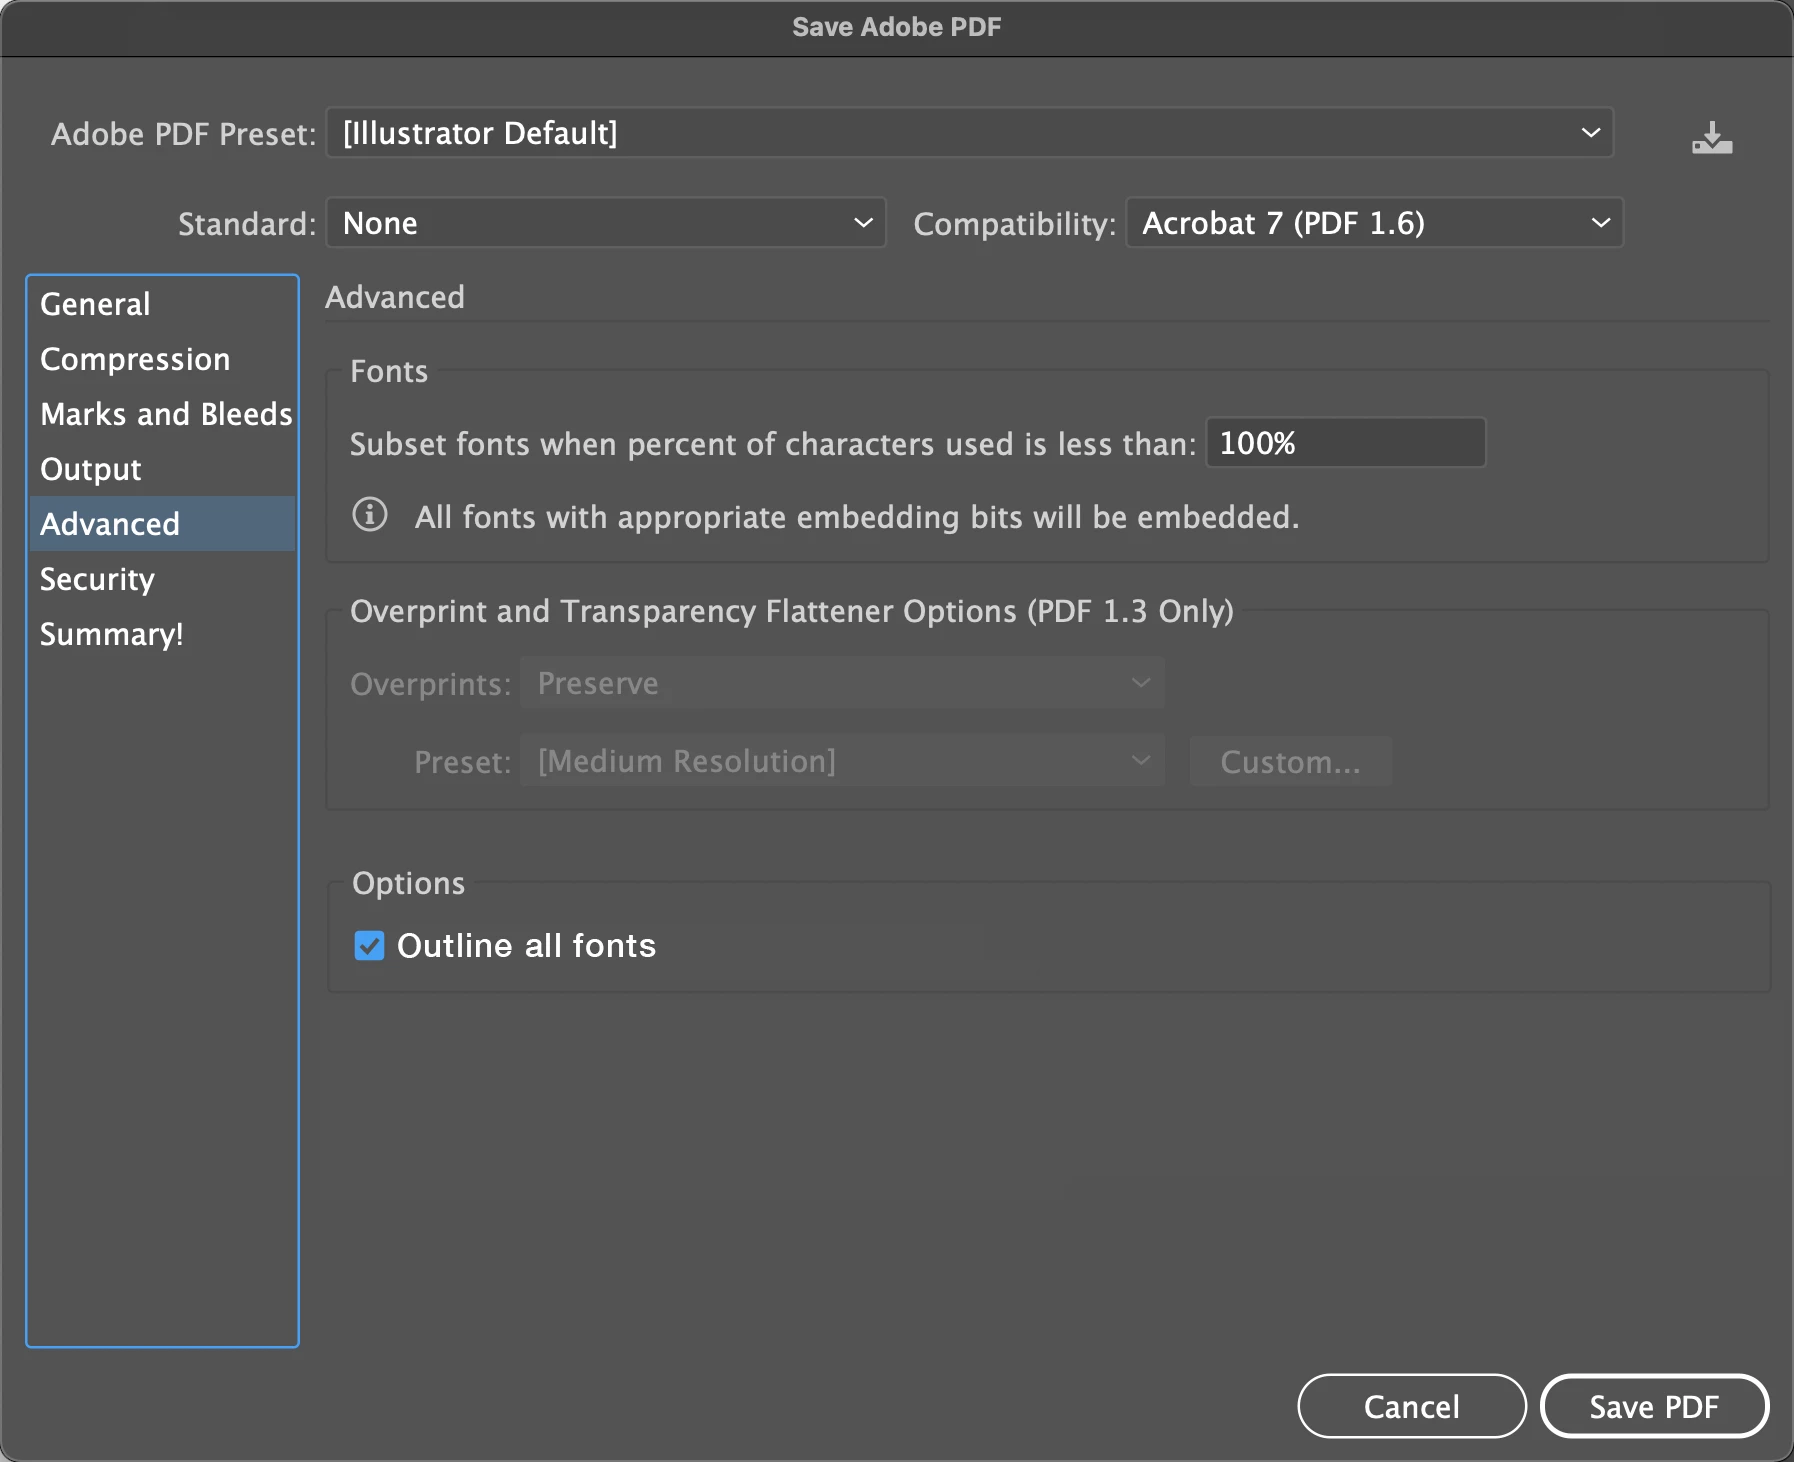Image resolution: width=1794 pixels, height=1462 pixels.
Task: Select the Marks and Bleeds category
Action: 162,414
